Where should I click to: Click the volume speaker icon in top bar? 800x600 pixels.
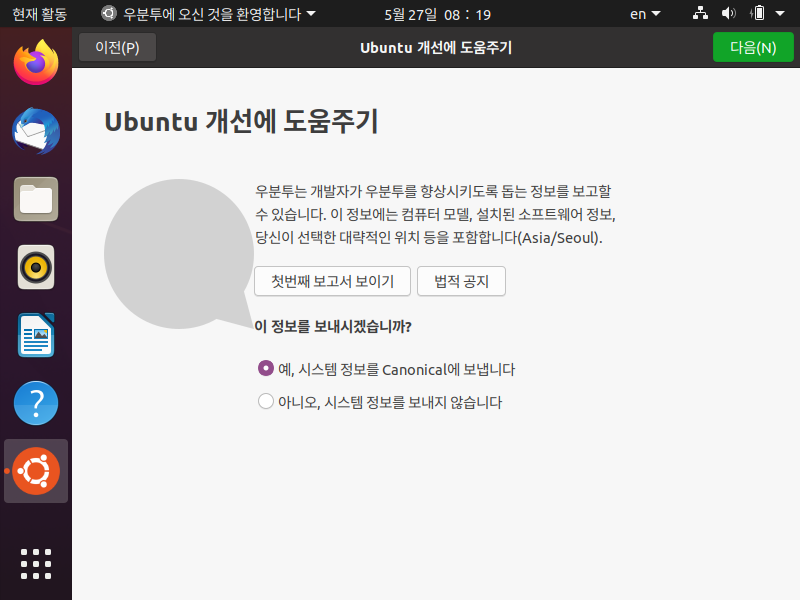point(729,13)
